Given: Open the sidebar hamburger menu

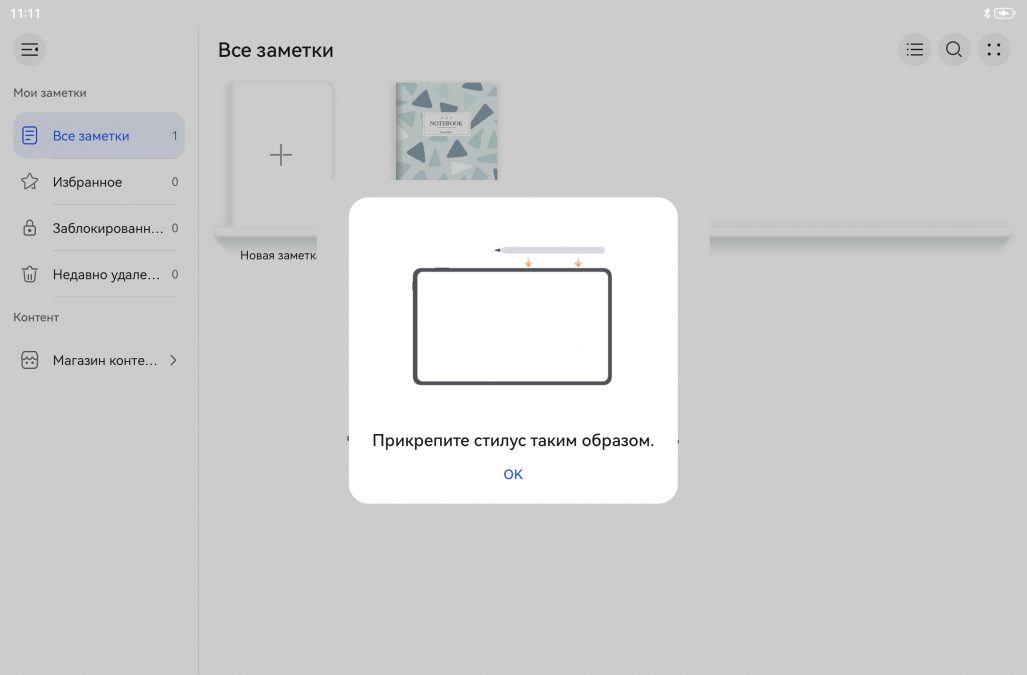Looking at the screenshot, I should click(x=29, y=49).
